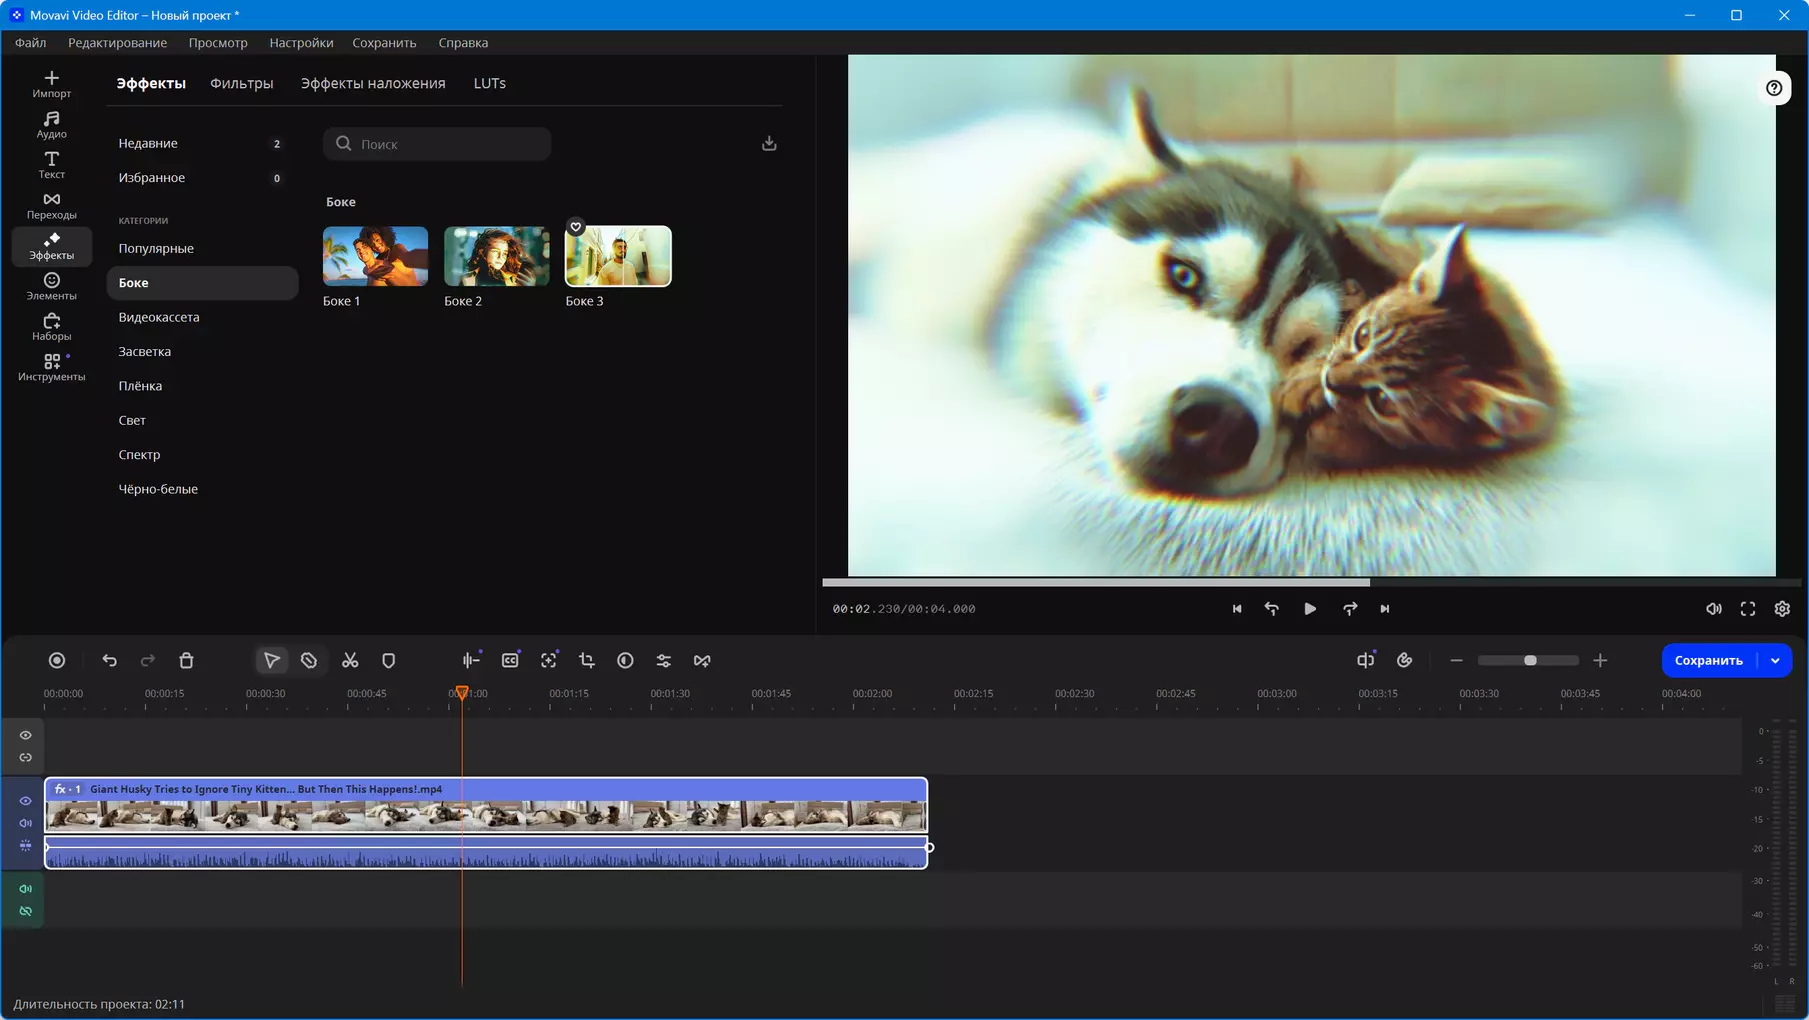Open the Недавние effects list

tap(202, 143)
